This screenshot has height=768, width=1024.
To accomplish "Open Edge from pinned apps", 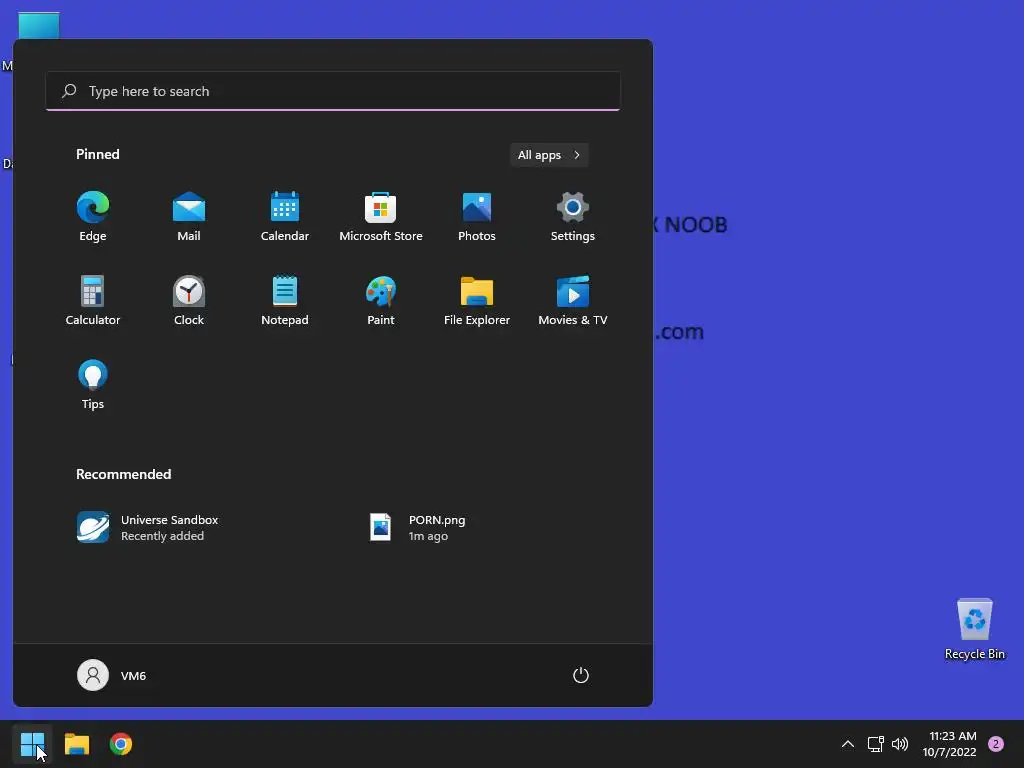I will click(93, 217).
